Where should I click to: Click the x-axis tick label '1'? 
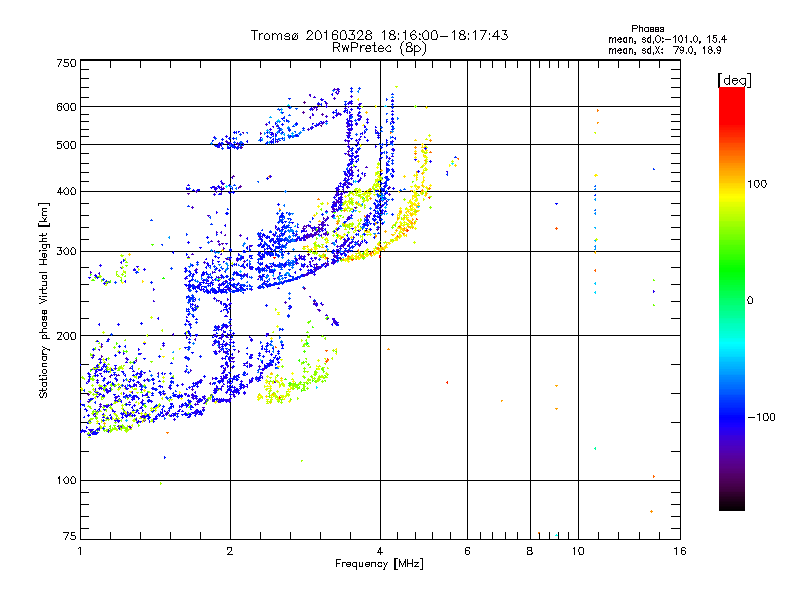pyautogui.click(x=80, y=551)
